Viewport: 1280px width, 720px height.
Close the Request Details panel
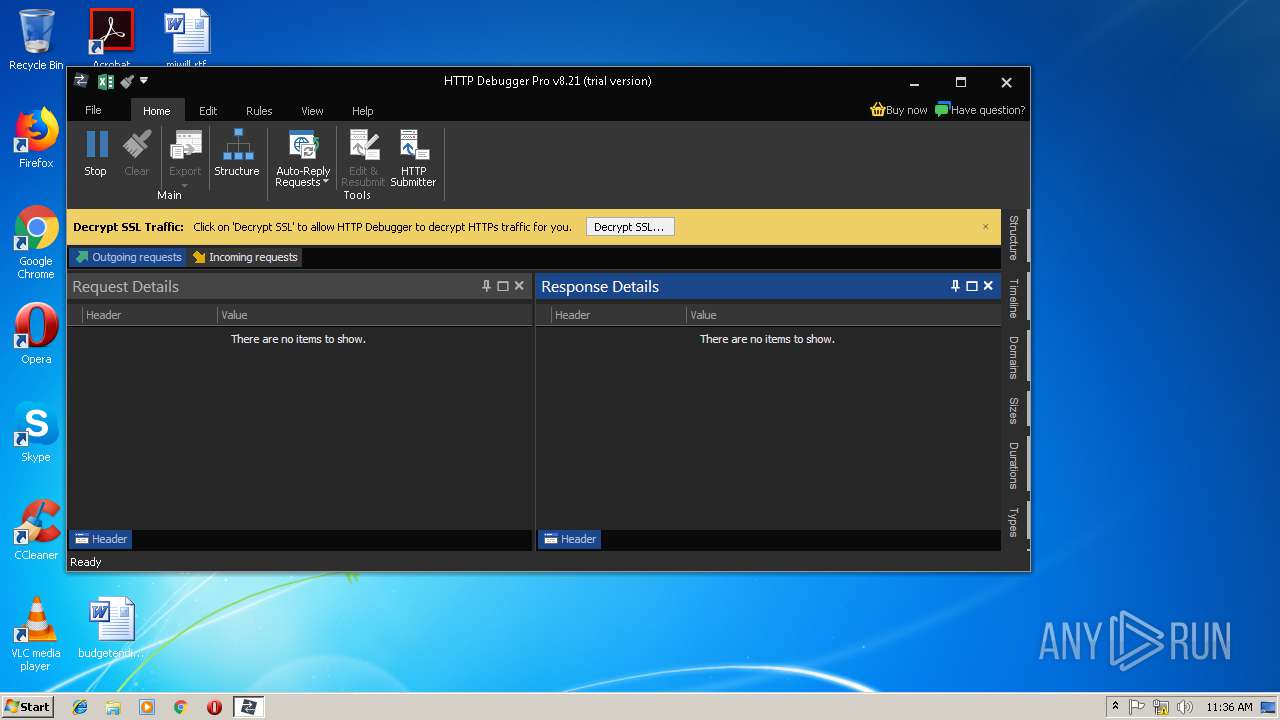(519, 286)
